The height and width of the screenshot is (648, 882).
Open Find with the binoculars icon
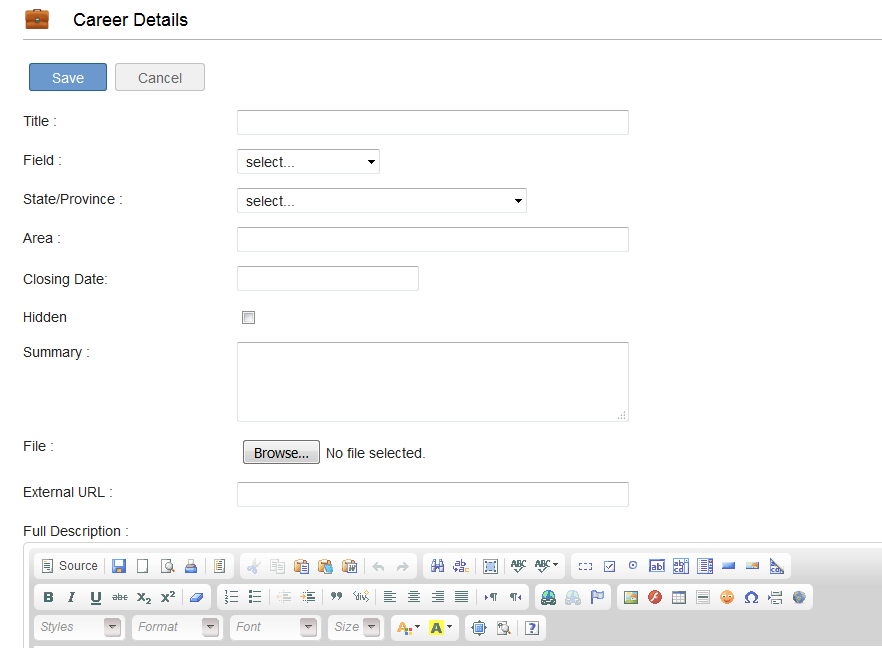(x=437, y=566)
